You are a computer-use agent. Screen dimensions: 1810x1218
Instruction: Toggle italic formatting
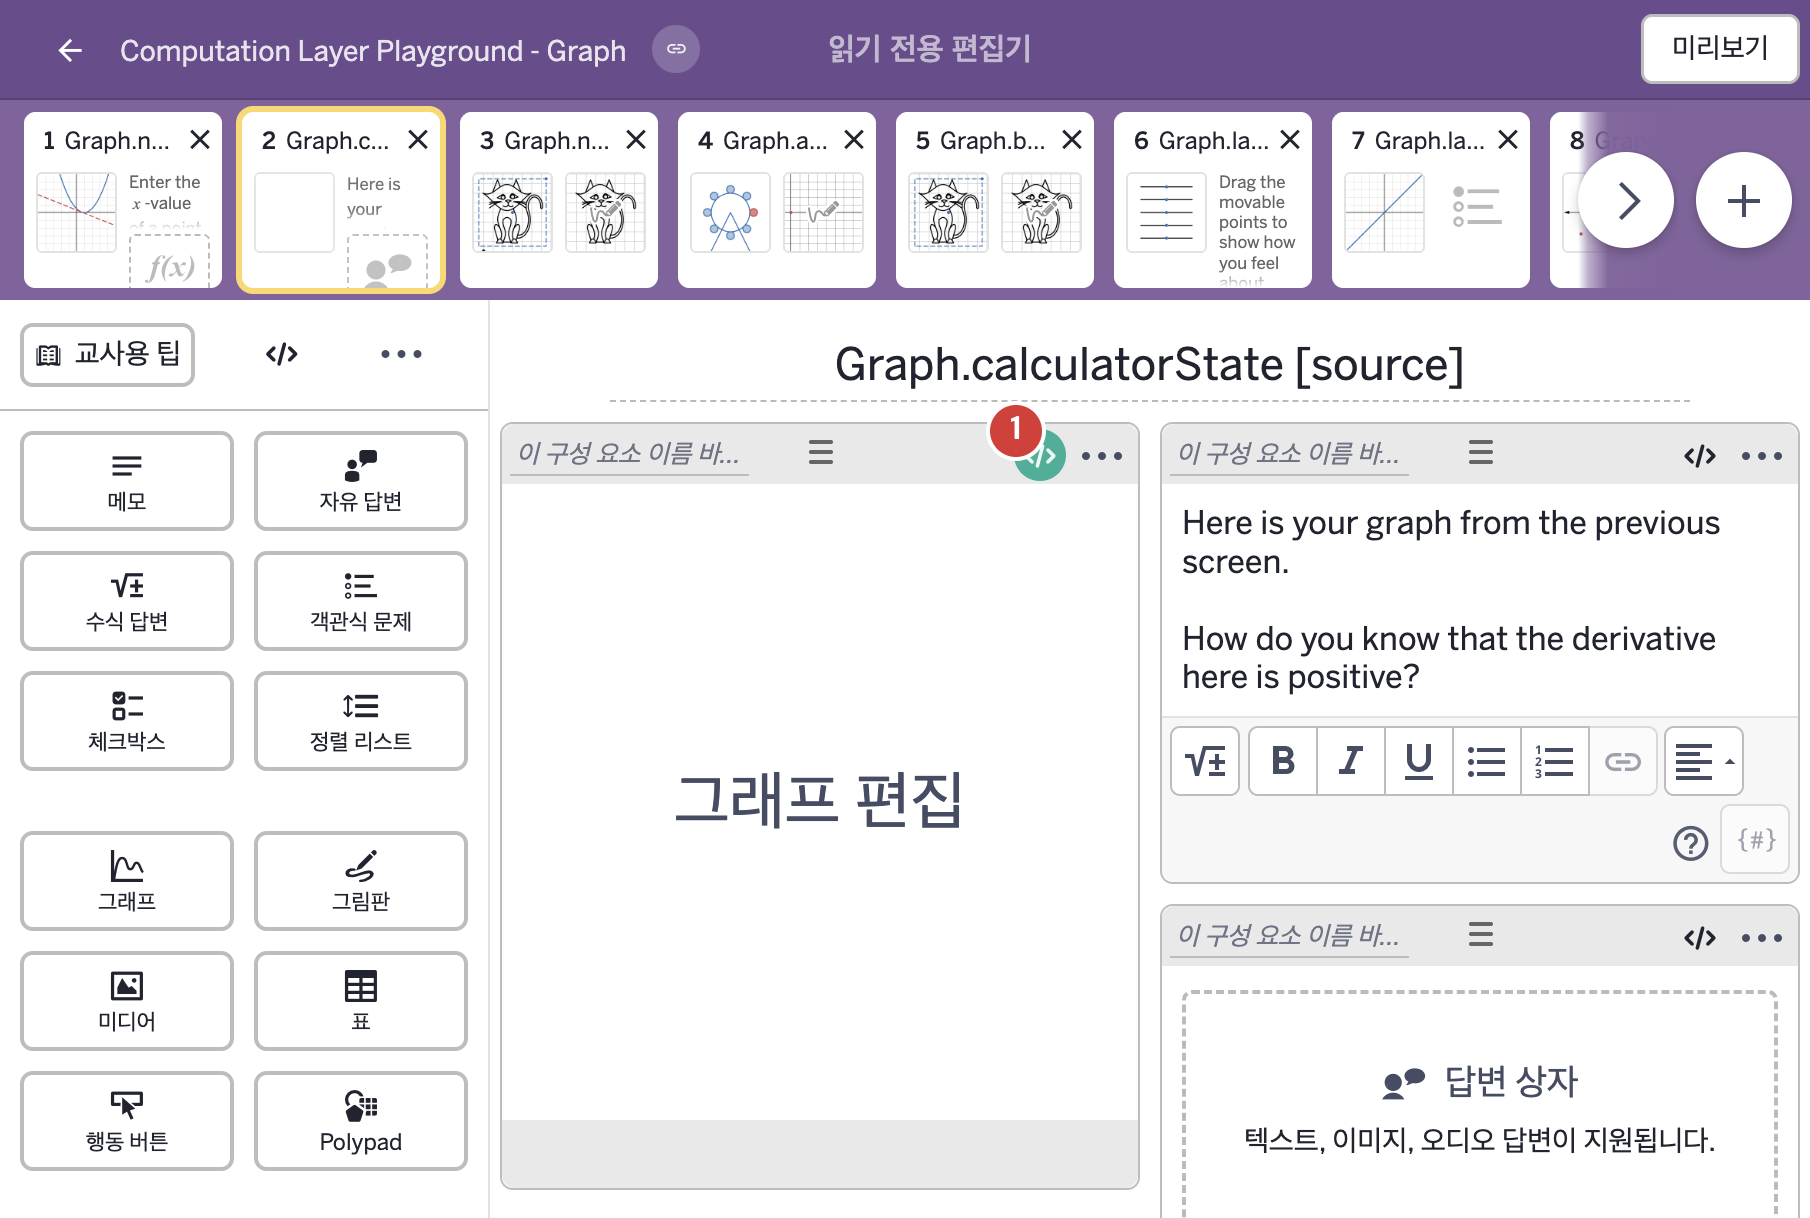click(x=1351, y=761)
